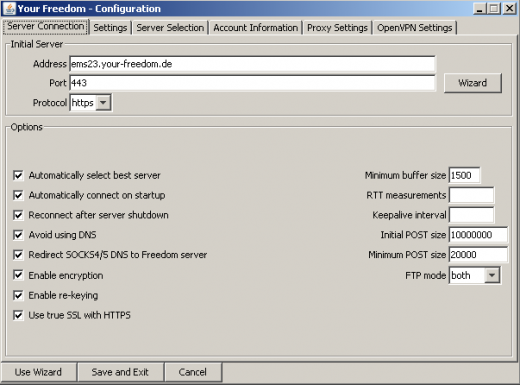Image resolution: width=520 pixels, height=385 pixels.
Task: Go to Server Selection tab
Action: [170, 28]
